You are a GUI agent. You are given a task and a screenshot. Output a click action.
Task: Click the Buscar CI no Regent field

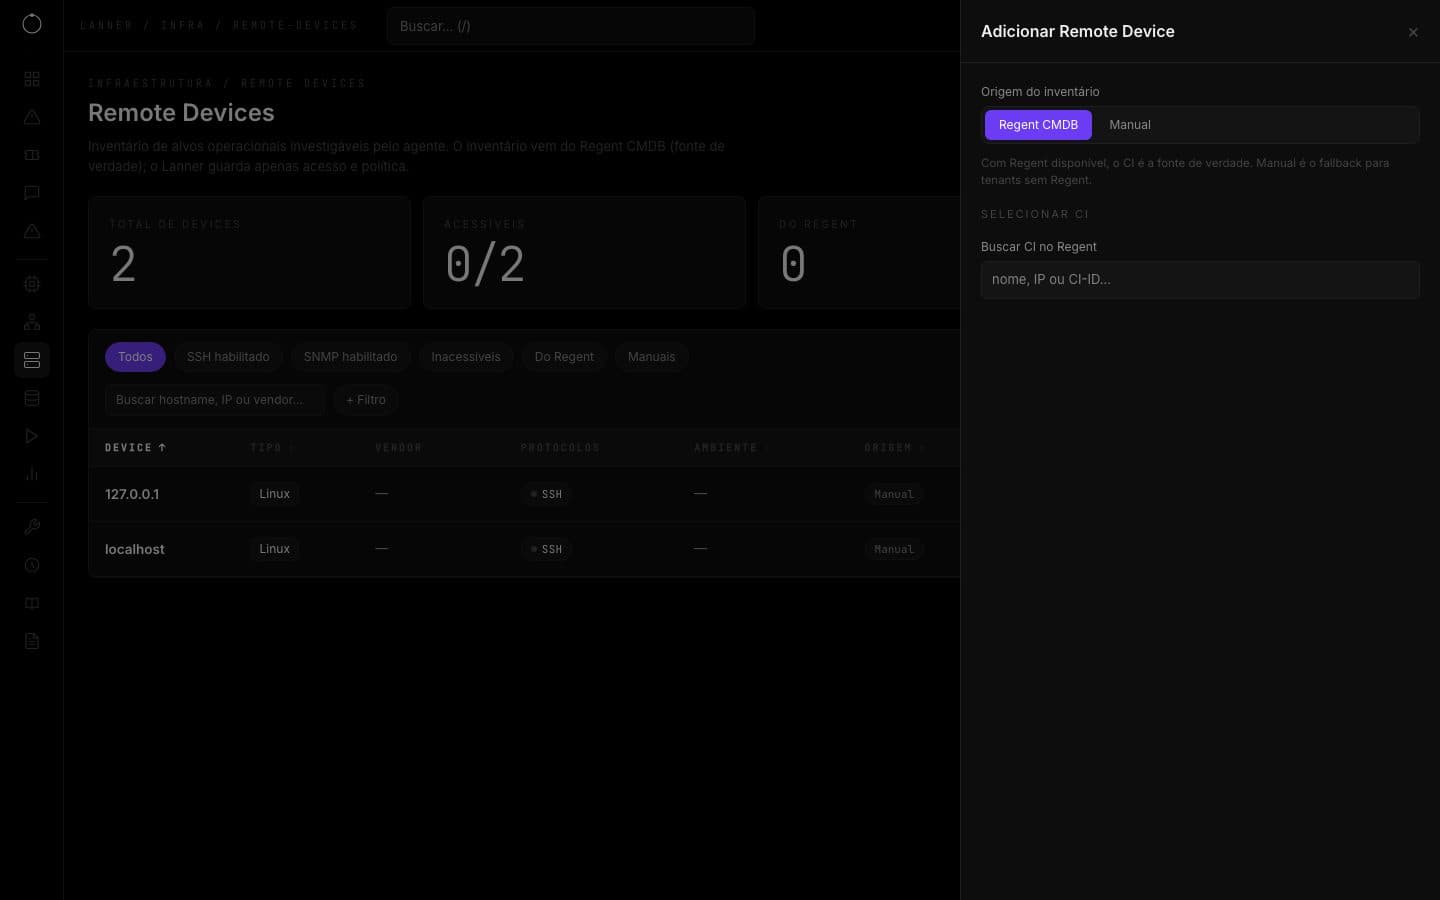coord(1200,280)
